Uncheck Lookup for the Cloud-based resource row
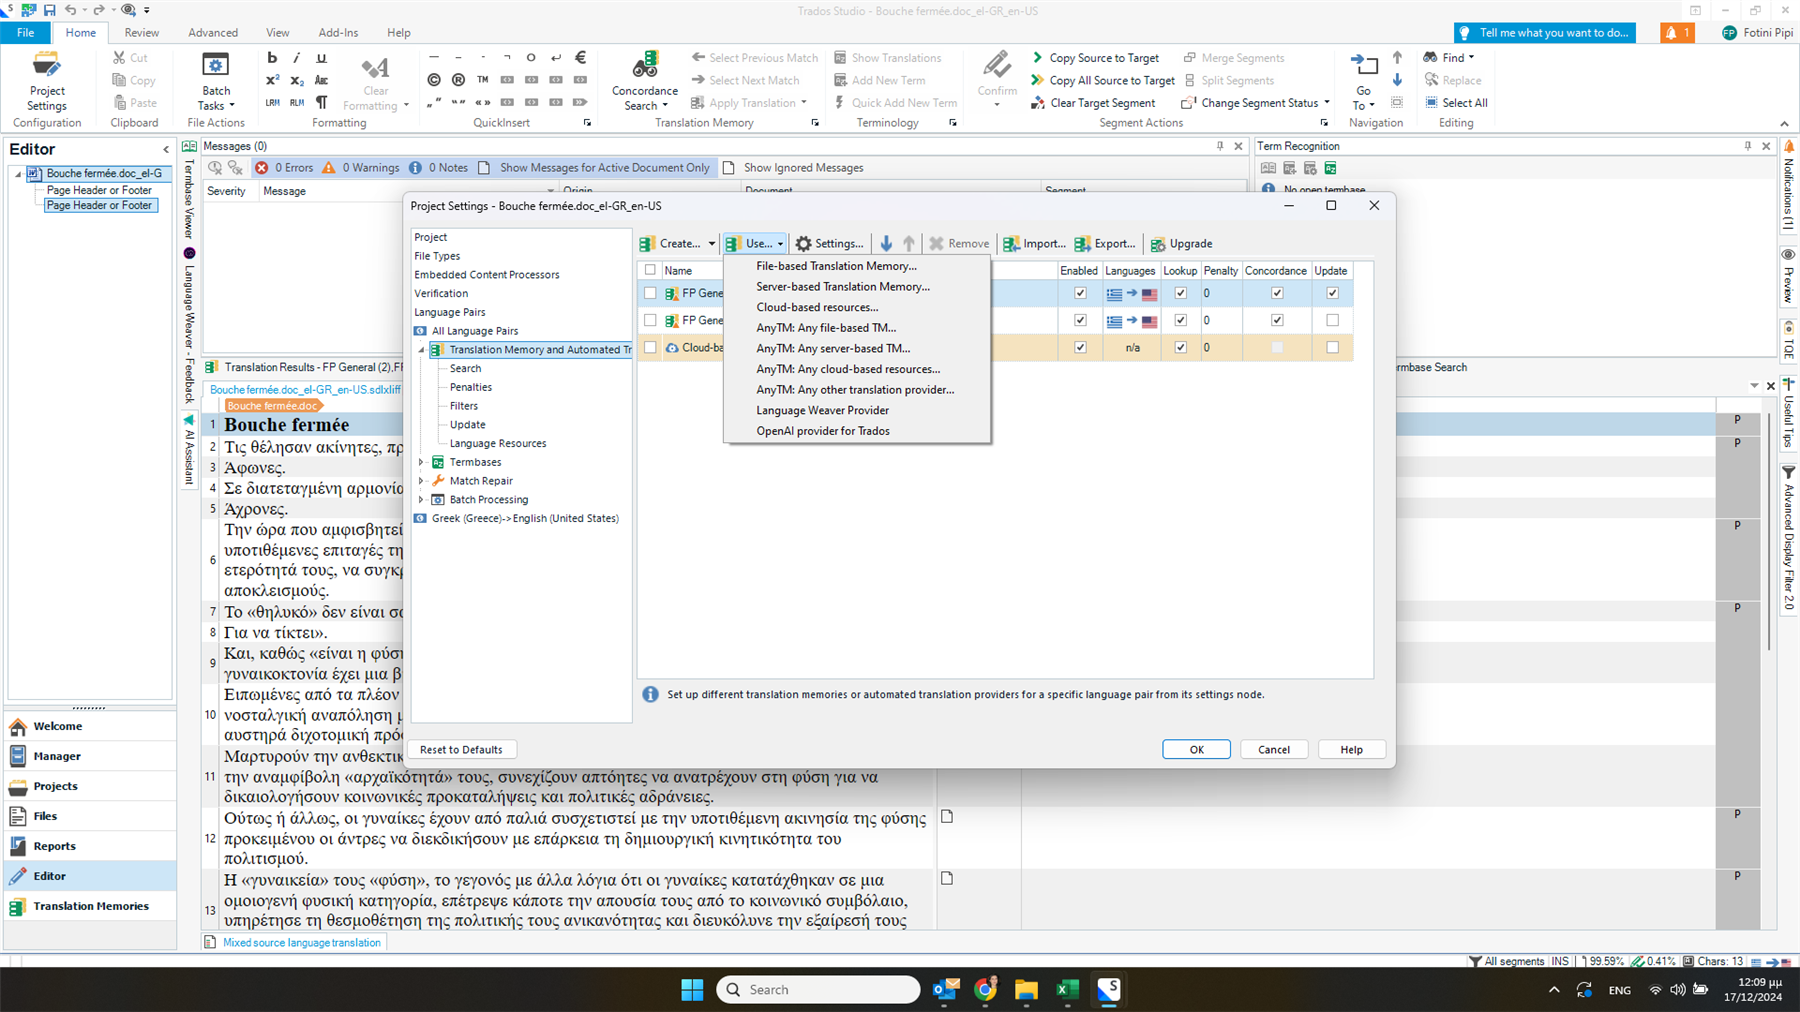 tap(1180, 347)
